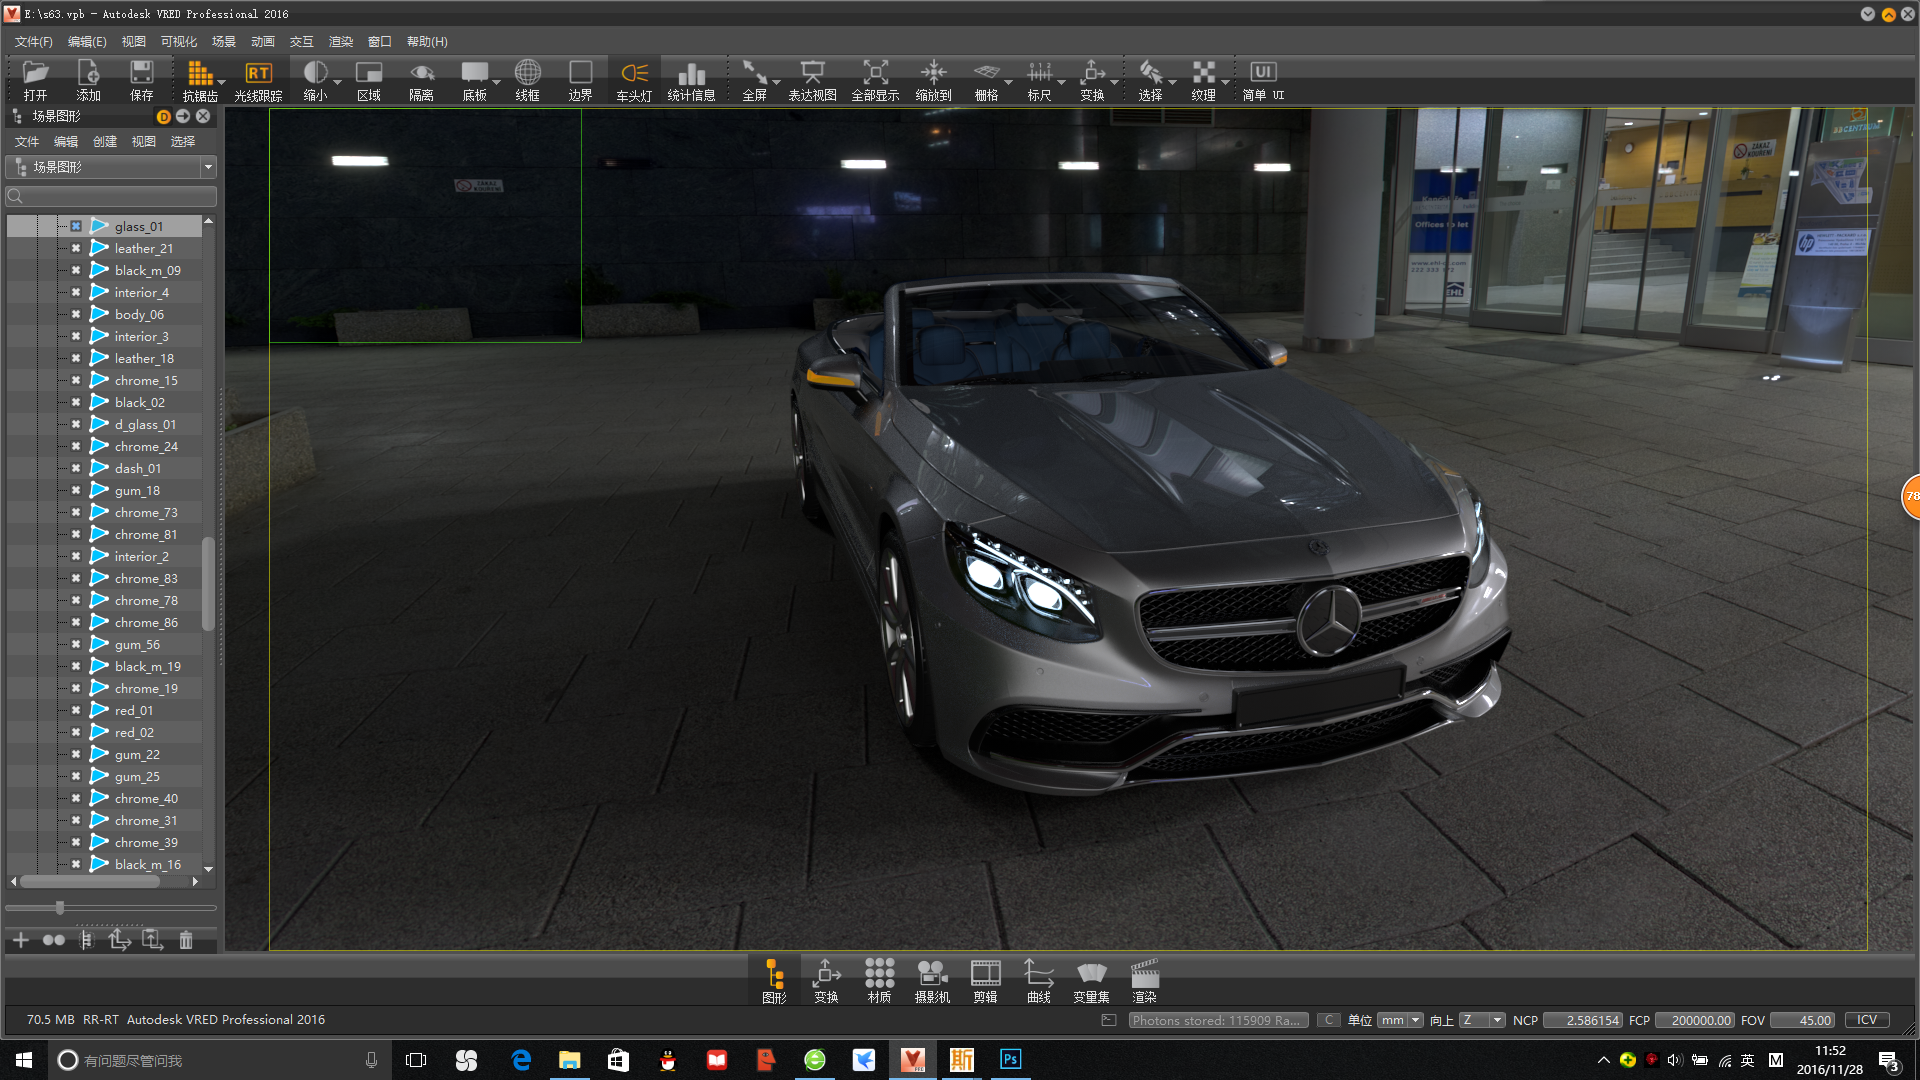Toggle visibility checkbox of chrome_24 node
The image size is (1920, 1080).
click(76, 446)
